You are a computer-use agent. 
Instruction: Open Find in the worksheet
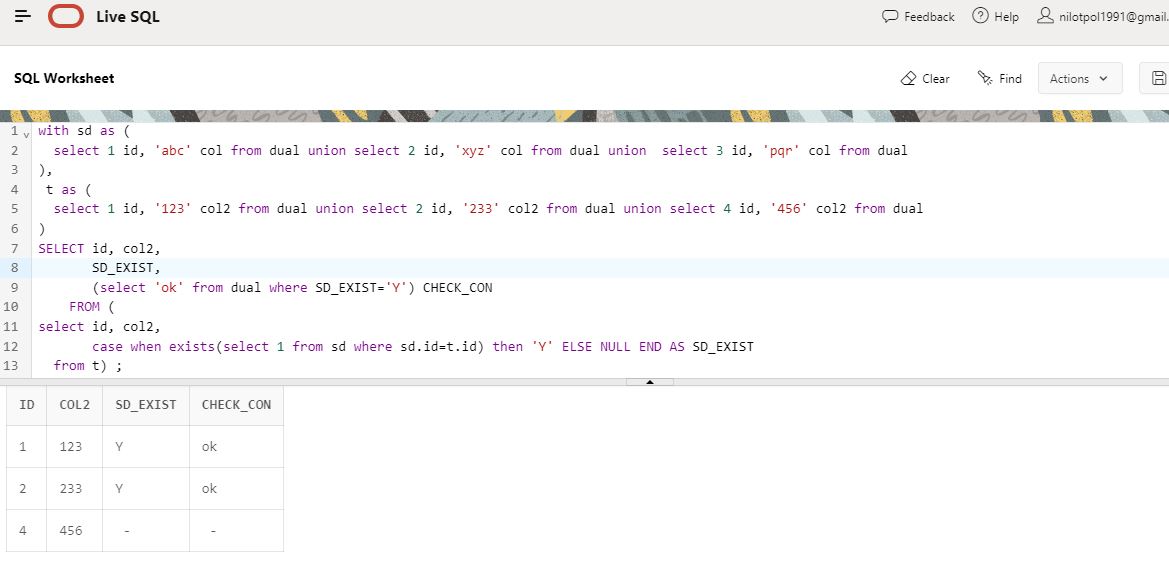point(999,78)
